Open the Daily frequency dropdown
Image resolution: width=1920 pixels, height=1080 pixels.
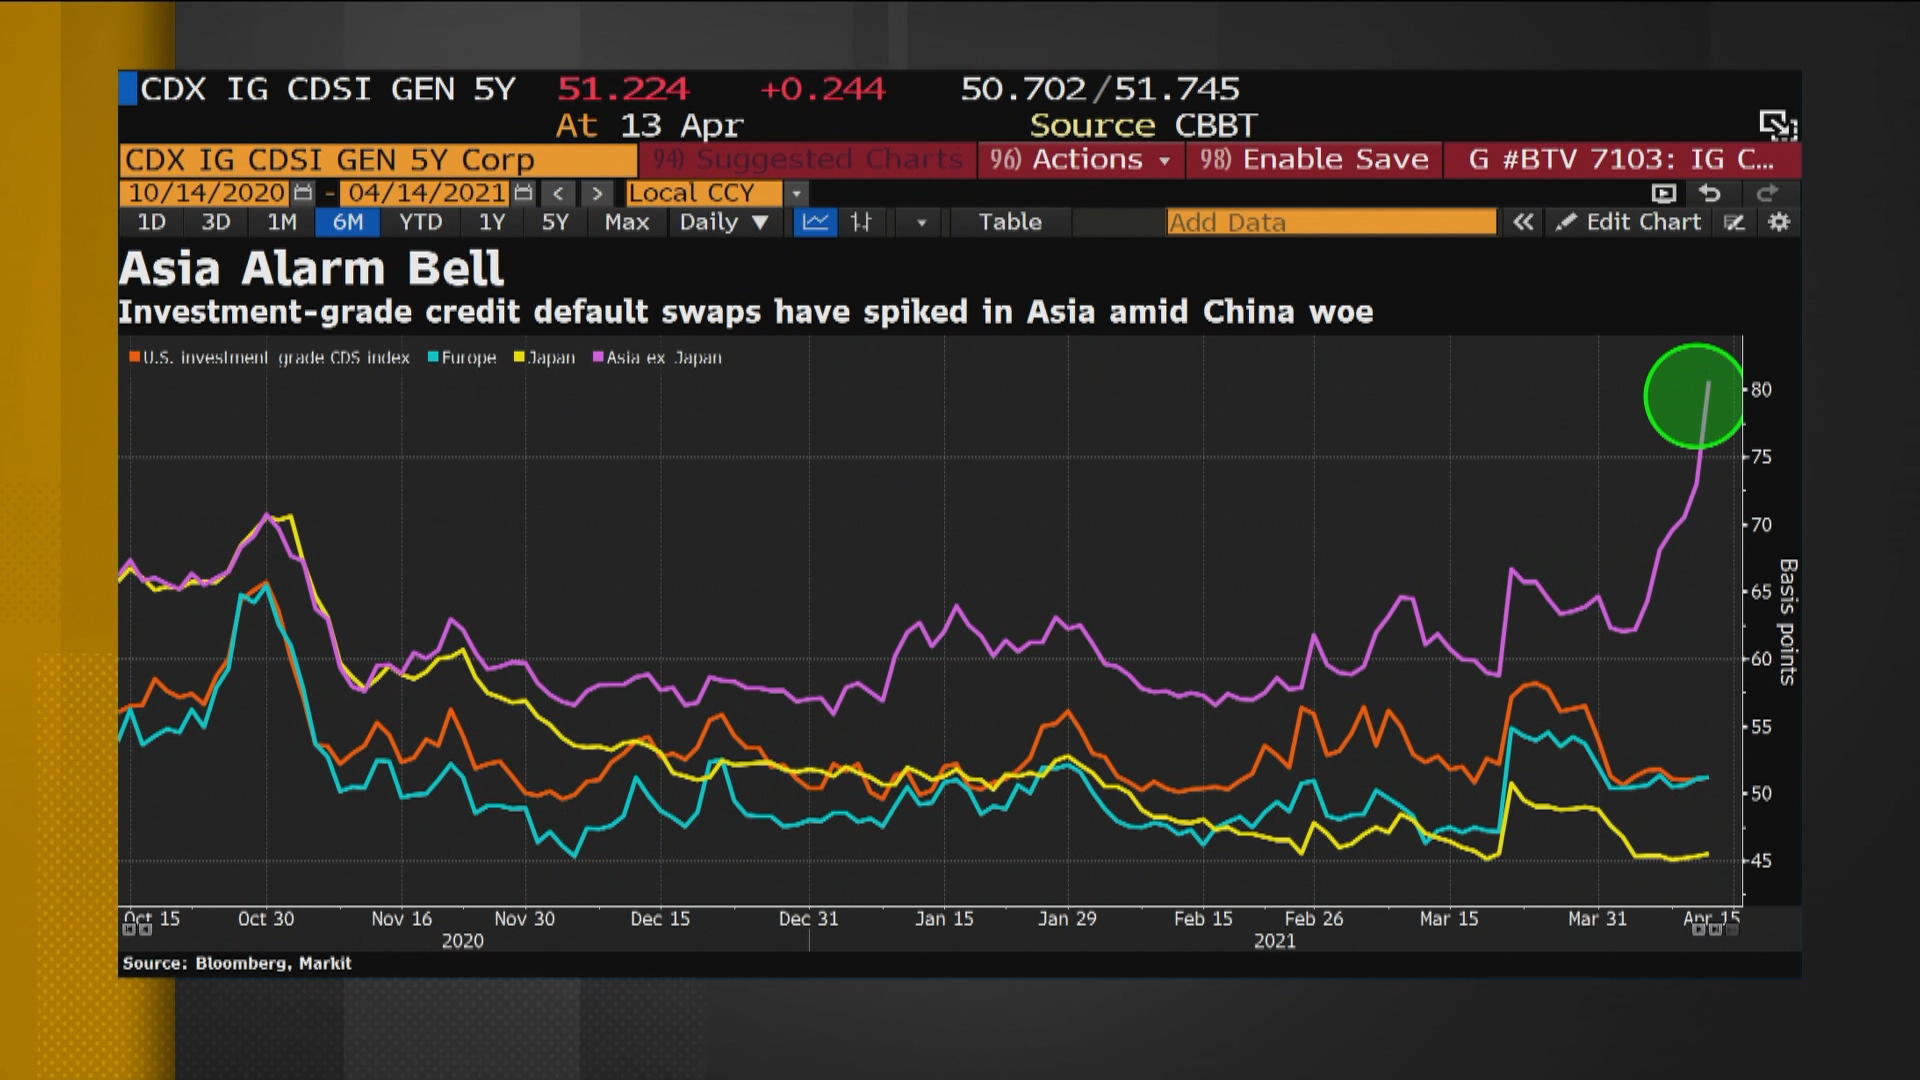pos(724,222)
